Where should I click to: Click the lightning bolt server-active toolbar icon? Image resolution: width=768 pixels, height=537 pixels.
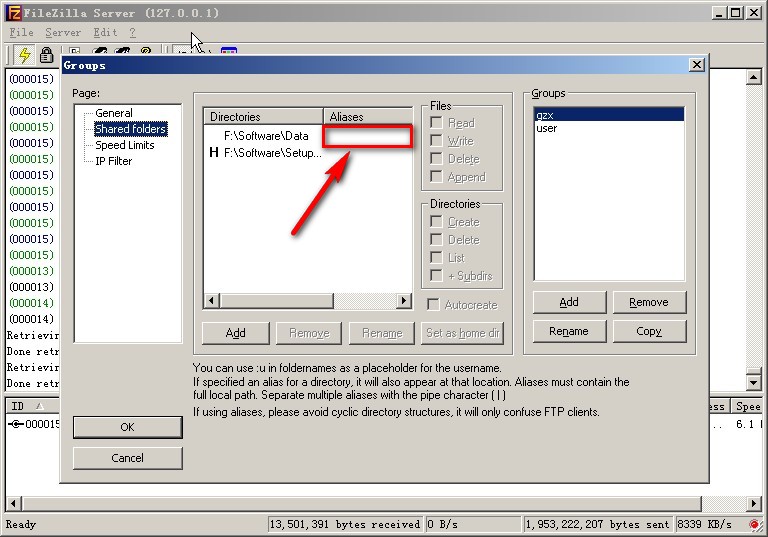(x=25, y=56)
